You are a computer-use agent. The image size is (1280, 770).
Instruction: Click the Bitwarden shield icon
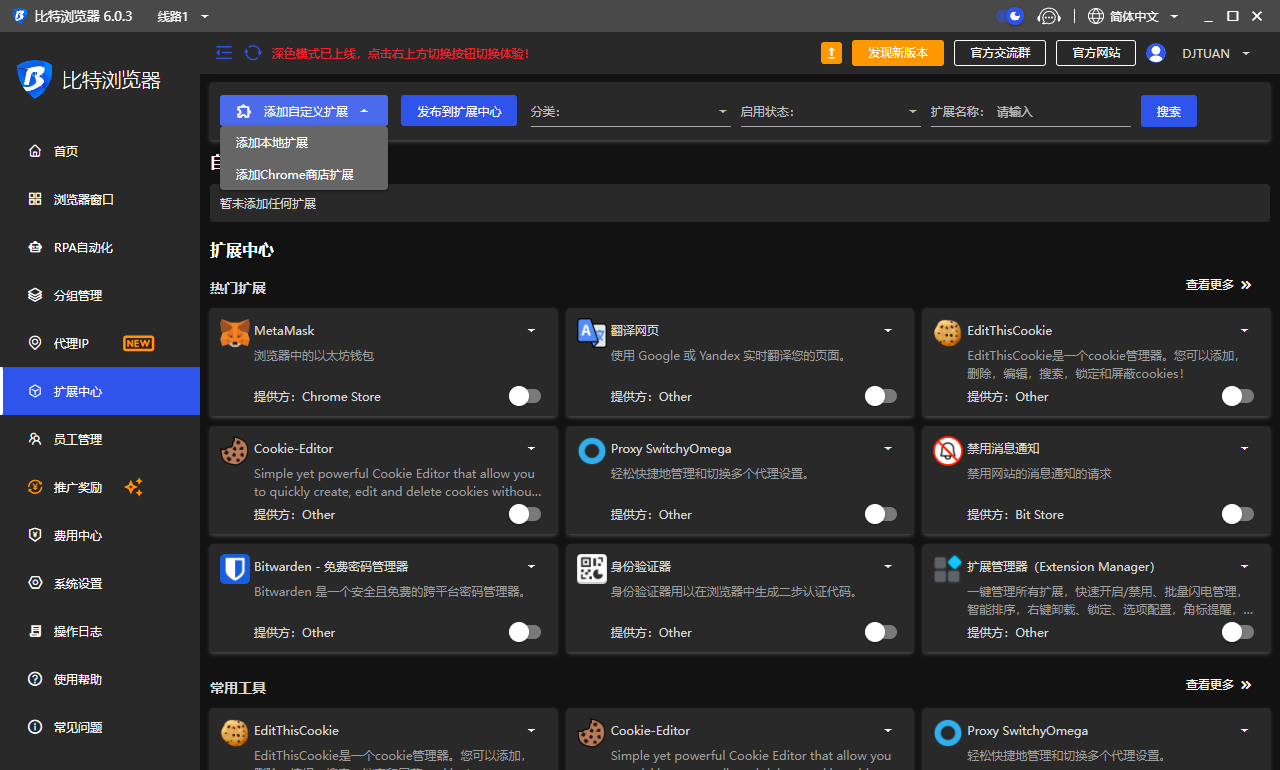click(x=235, y=569)
